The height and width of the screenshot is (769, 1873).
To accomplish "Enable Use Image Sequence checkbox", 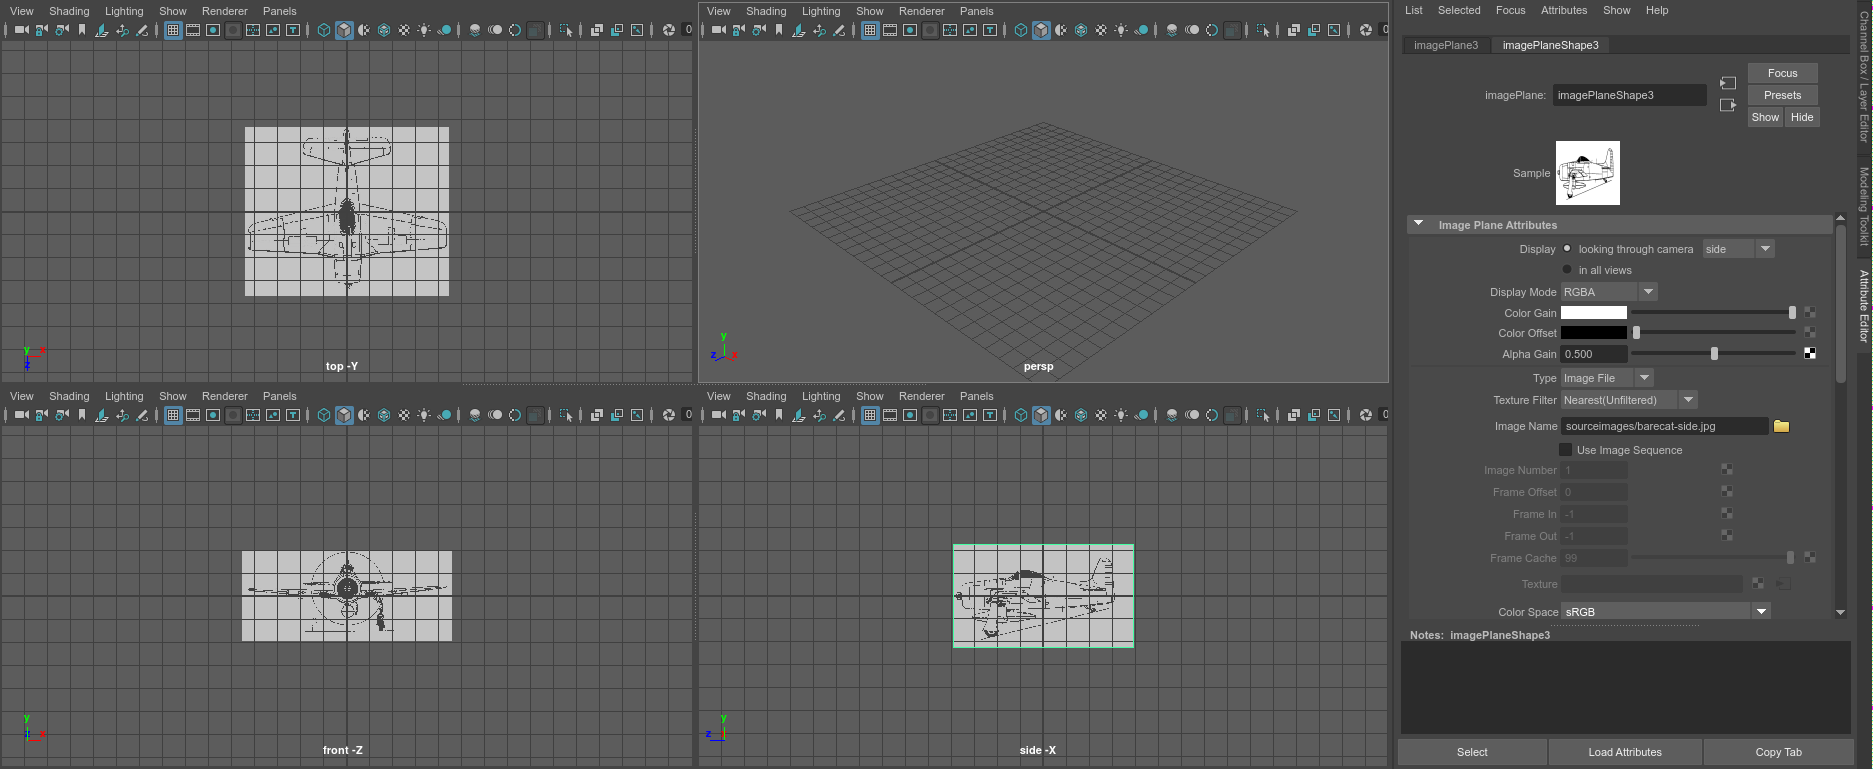I will pos(1566,450).
